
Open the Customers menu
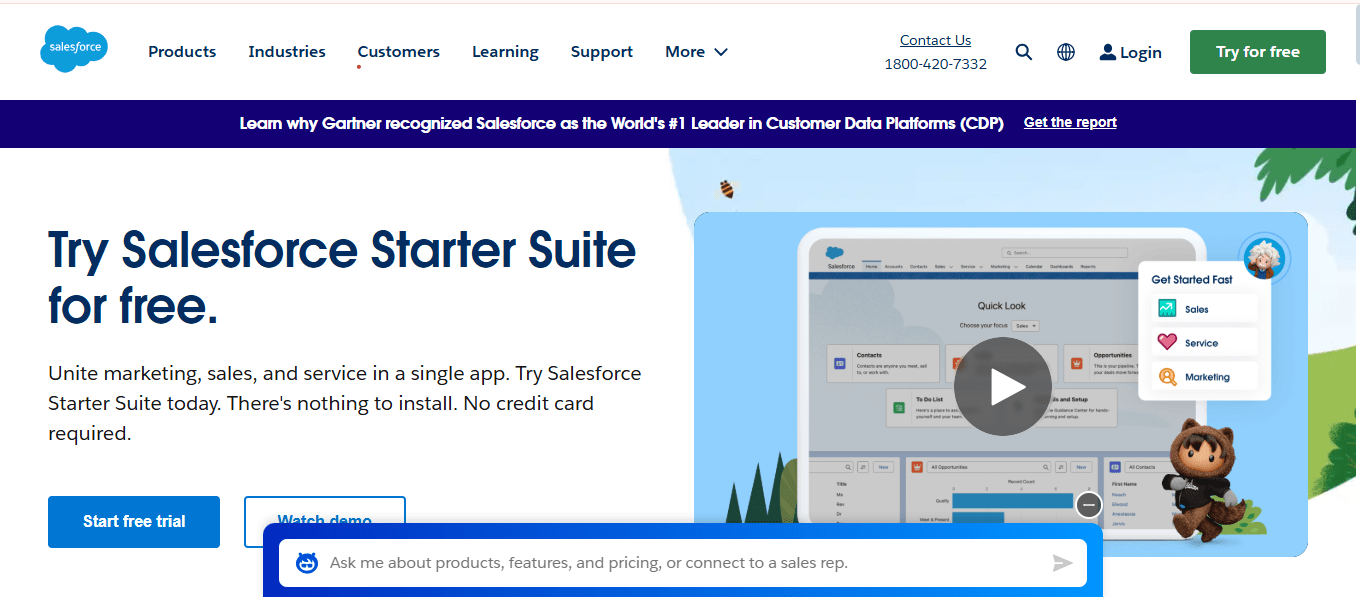click(398, 52)
